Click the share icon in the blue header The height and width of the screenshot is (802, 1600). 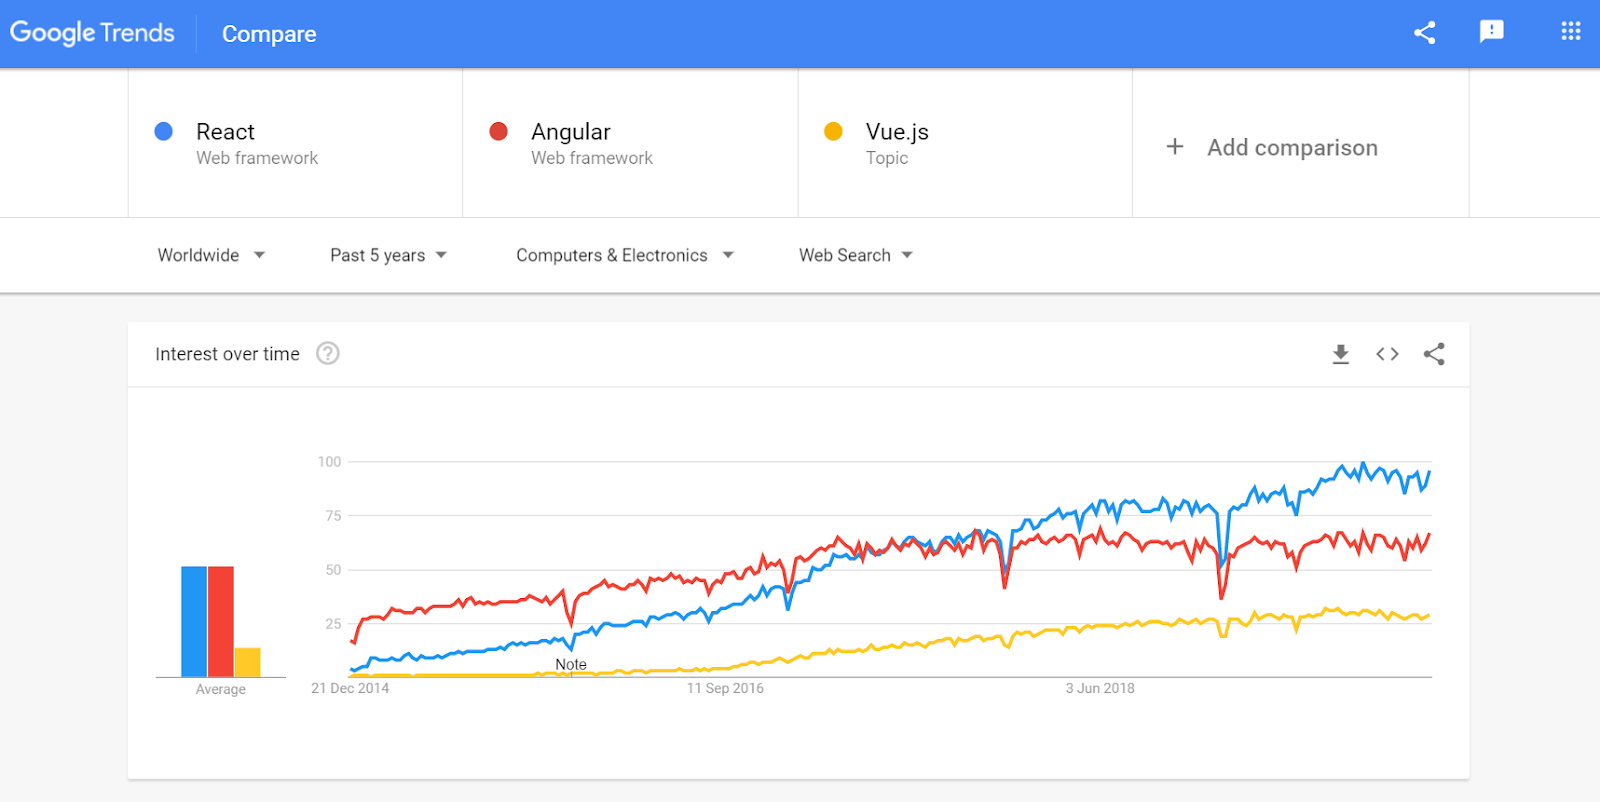pos(1425,33)
